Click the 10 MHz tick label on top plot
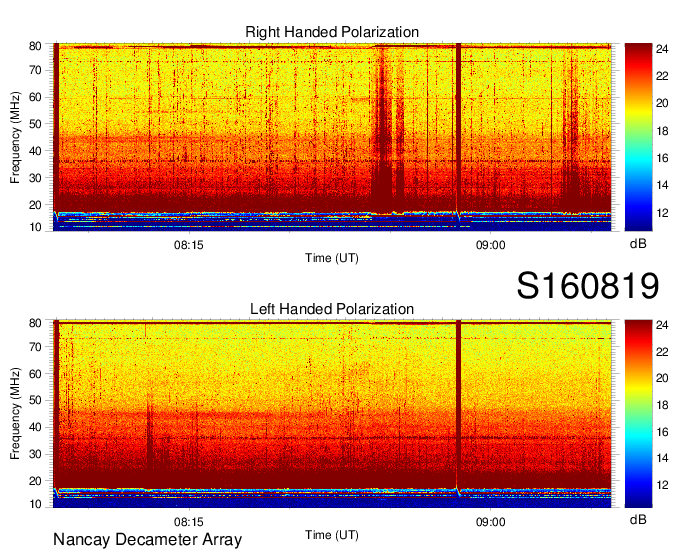Screen dimensions: 680x552 (x=35, y=227)
